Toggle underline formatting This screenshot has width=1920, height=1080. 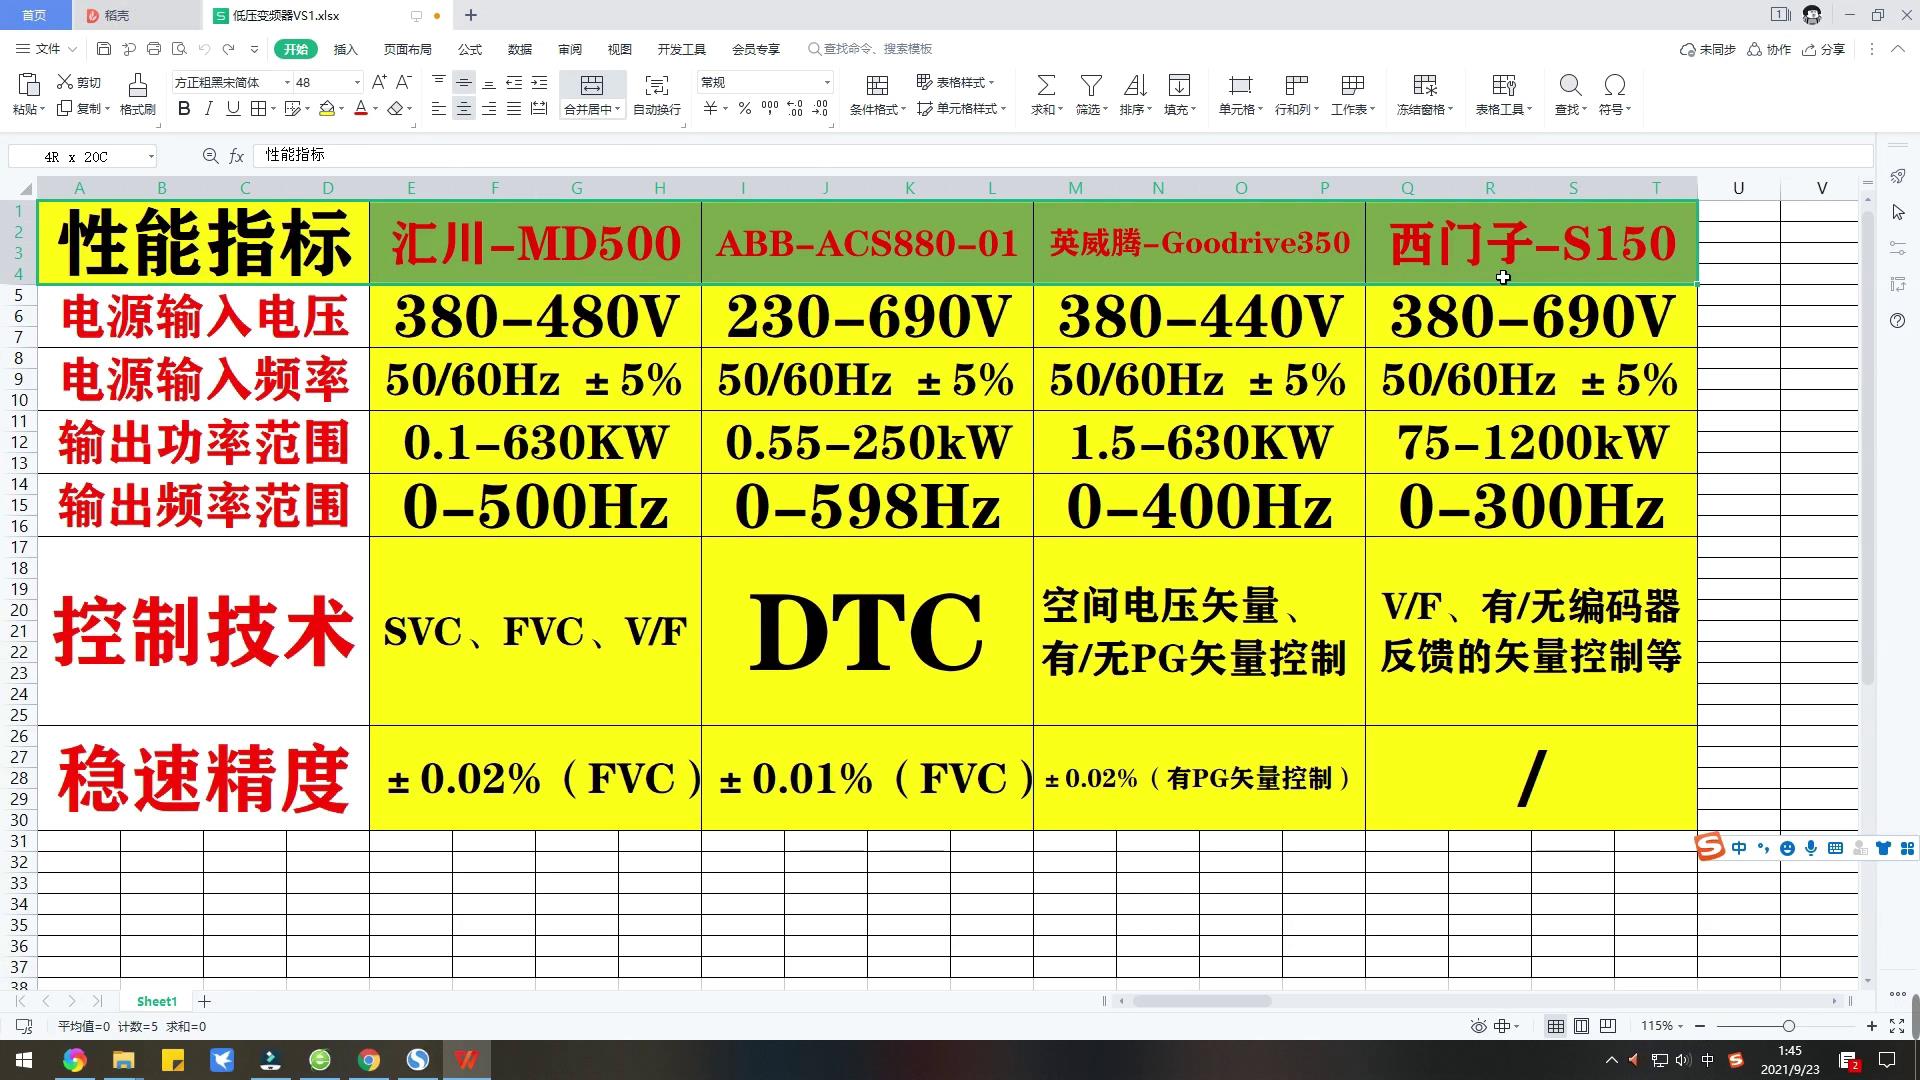233,109
